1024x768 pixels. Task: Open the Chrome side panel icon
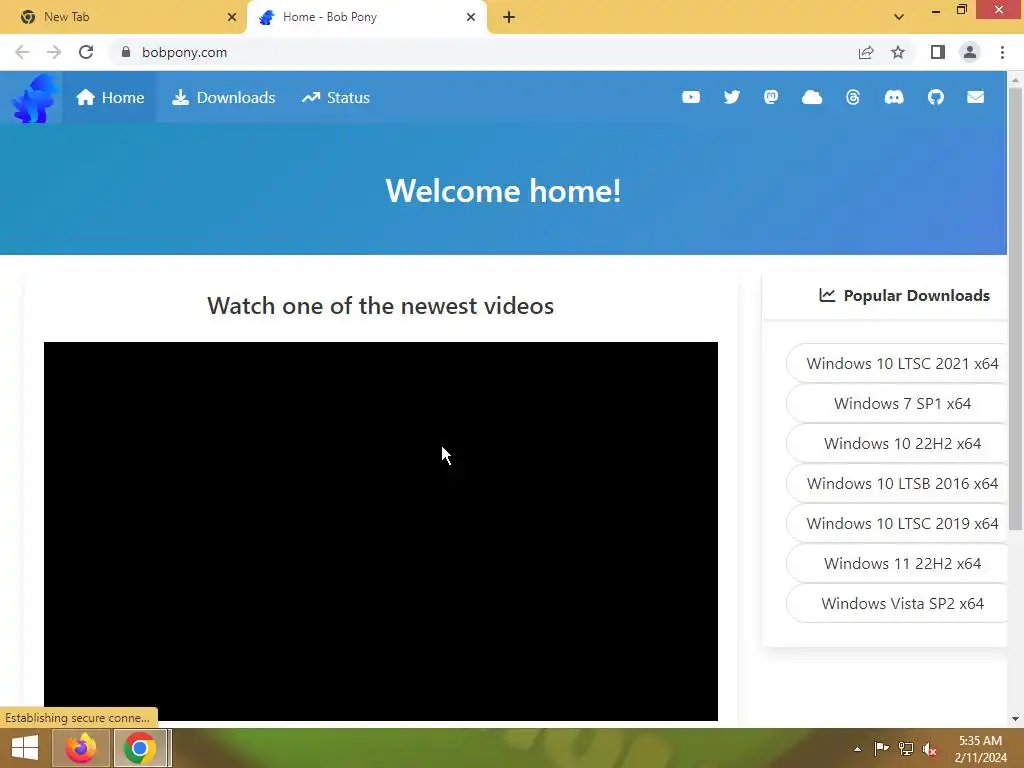point(938,52)
